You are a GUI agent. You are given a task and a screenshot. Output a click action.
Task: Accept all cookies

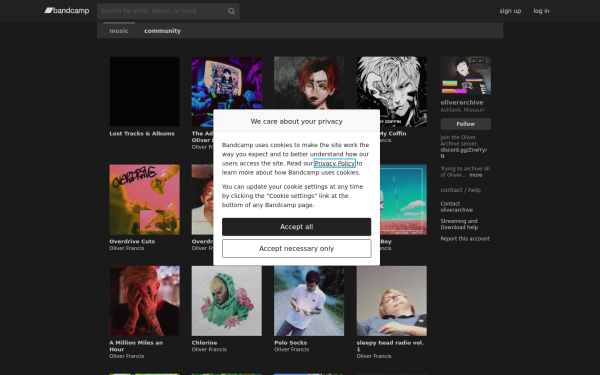(x=297, y=227)
